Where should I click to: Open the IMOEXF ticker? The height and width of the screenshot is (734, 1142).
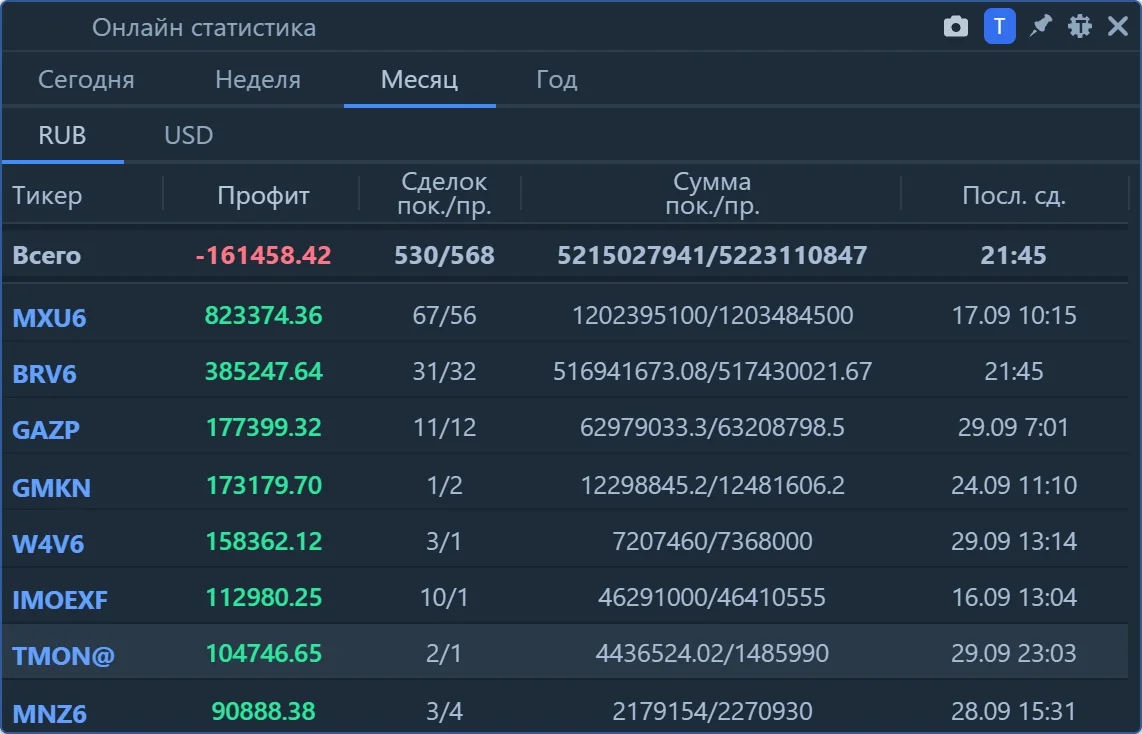[60, 600]
